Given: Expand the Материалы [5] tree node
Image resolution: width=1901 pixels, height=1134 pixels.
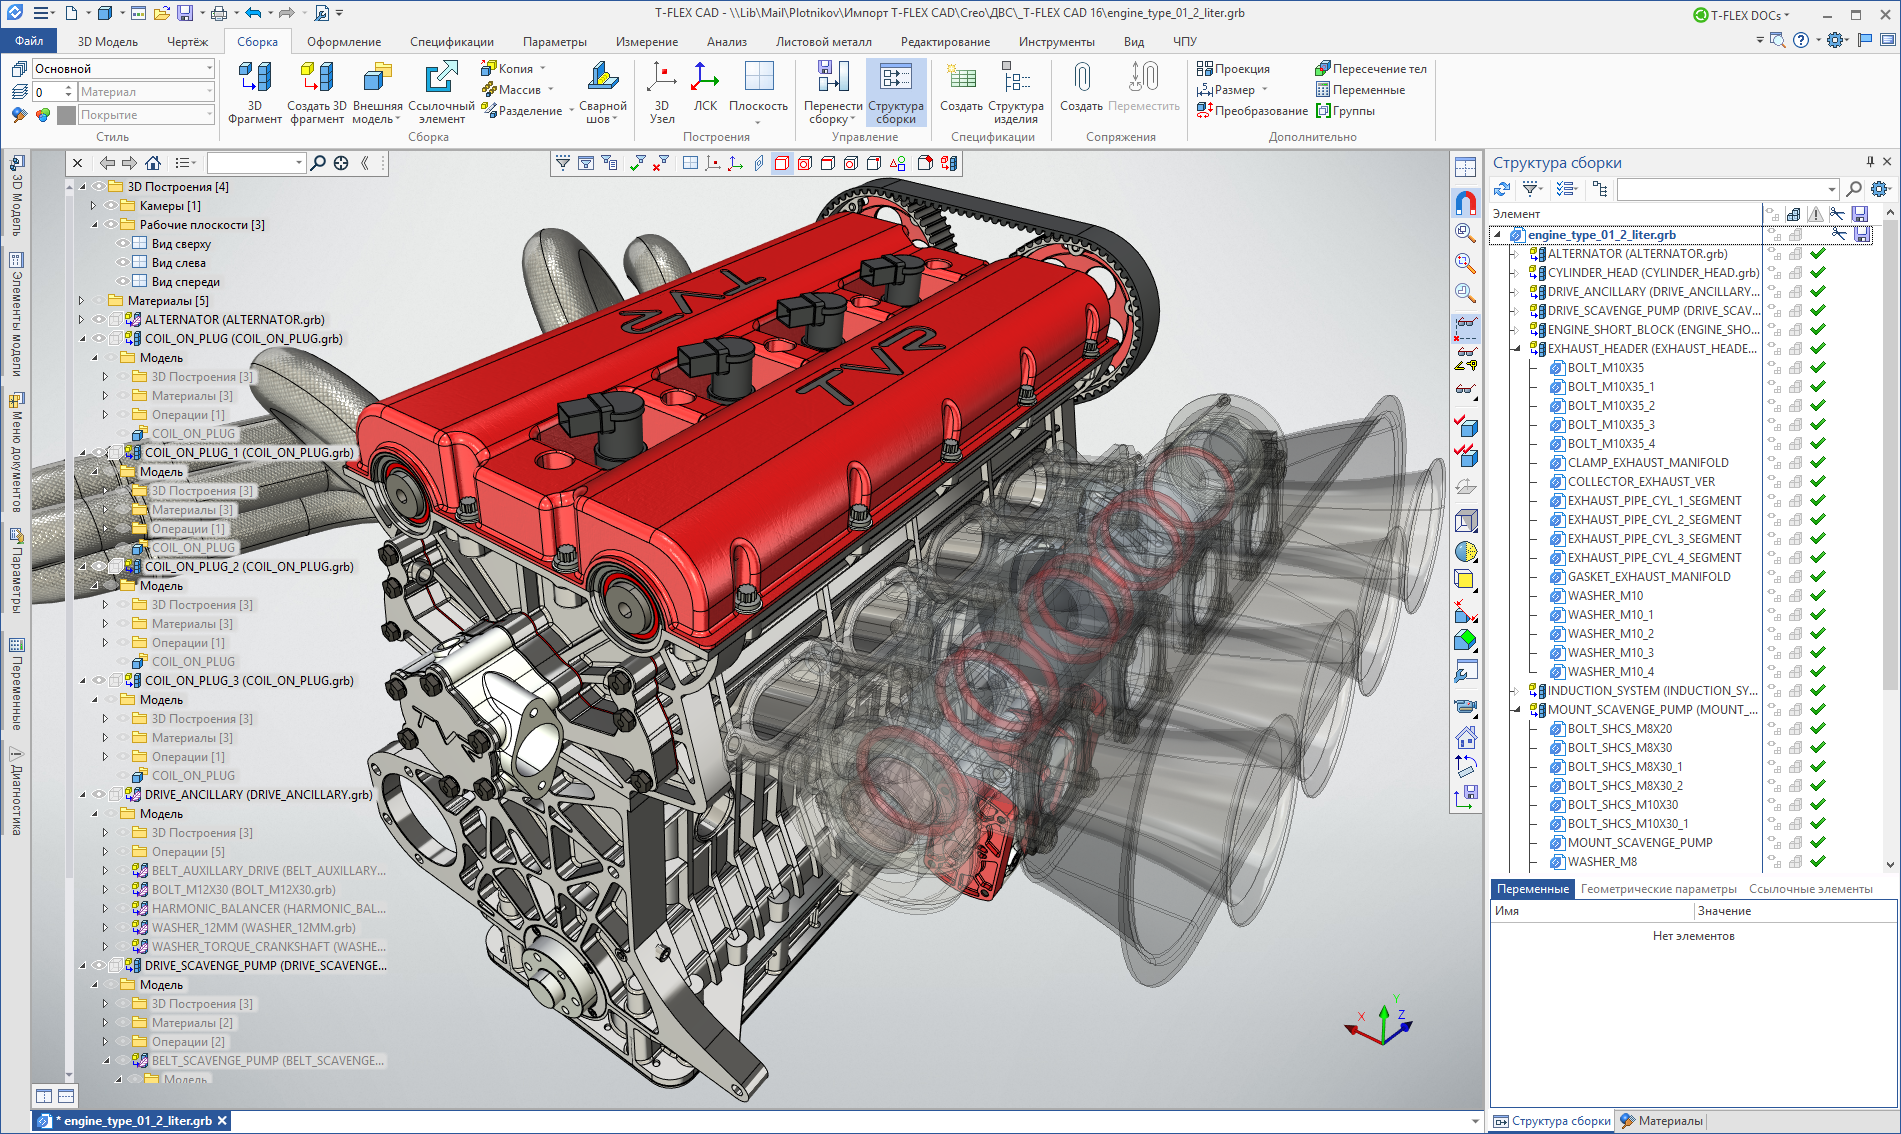Looking at the screenshot, I should pos(82,301).
